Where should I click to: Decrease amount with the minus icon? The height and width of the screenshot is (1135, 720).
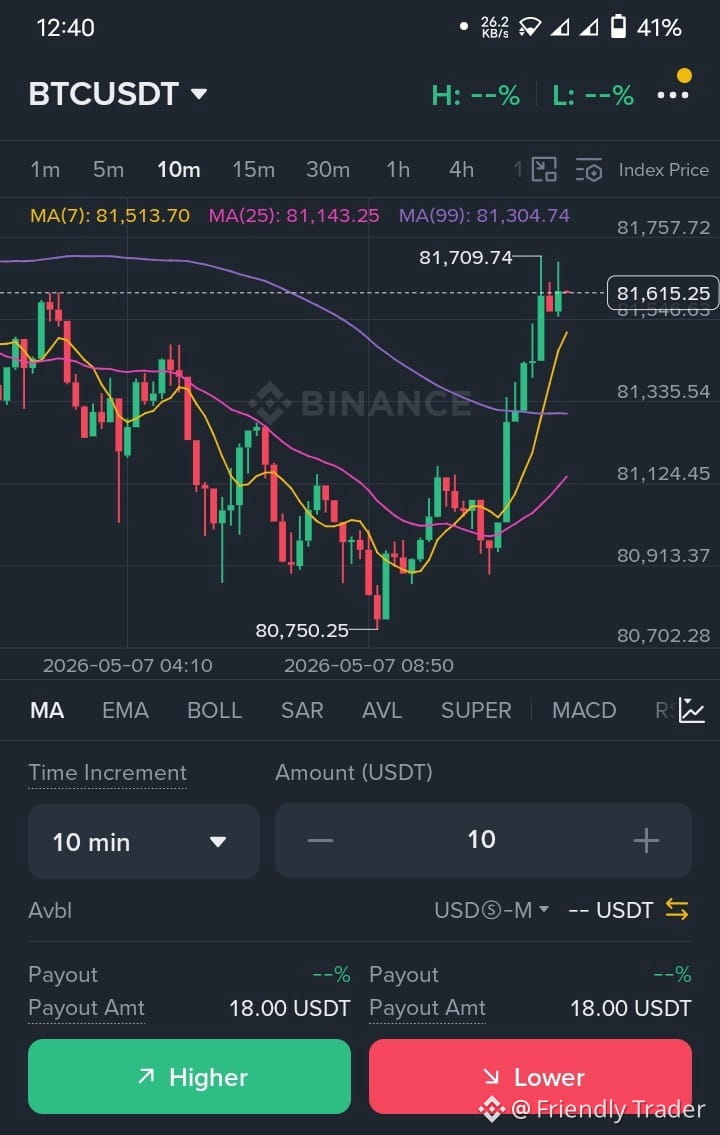[x=321, y=840]
